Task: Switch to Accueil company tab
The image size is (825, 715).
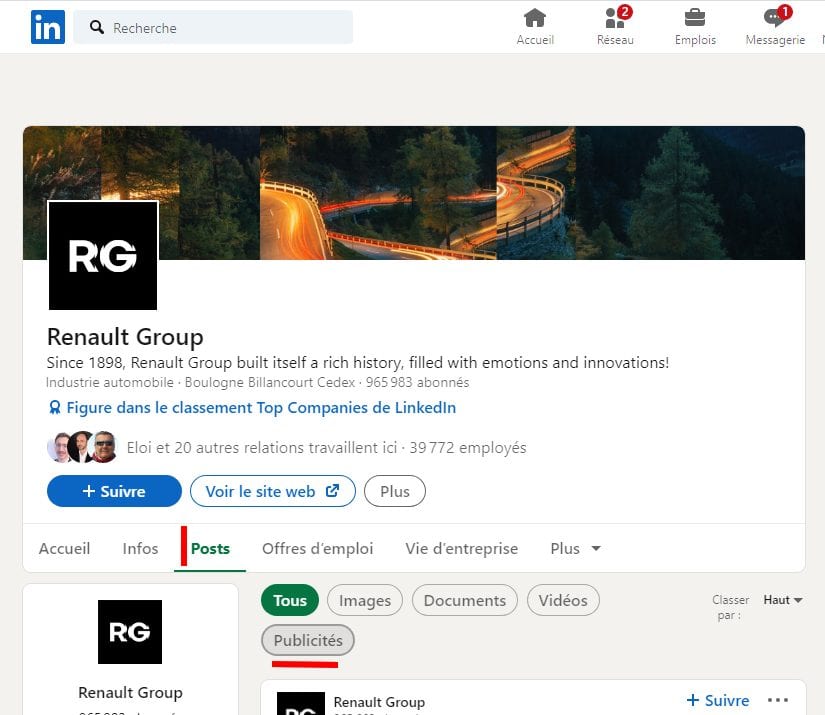Action: [x=64, y=548]
